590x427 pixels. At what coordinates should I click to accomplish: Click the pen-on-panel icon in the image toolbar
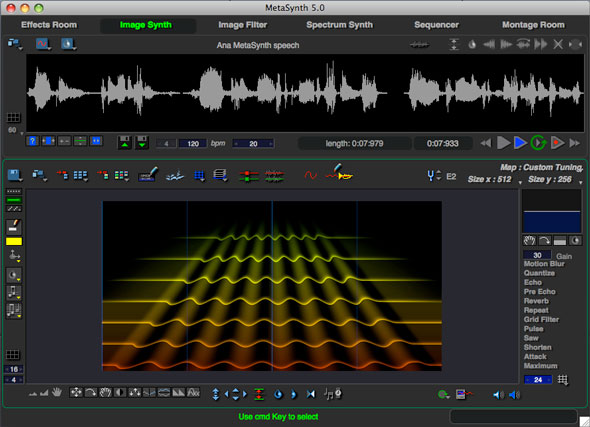pos(148,174)
